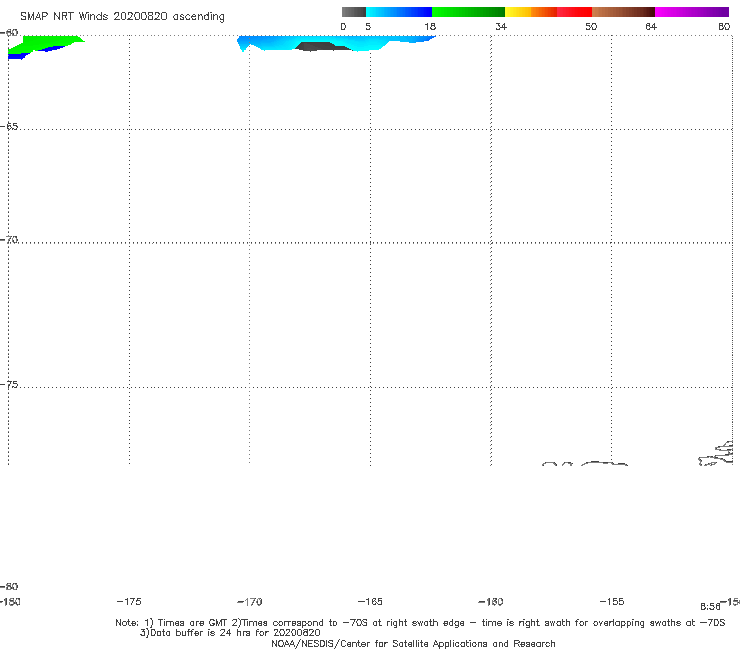
Task: Click the longitude label "-165"
Action: click(x=370, y=601)
